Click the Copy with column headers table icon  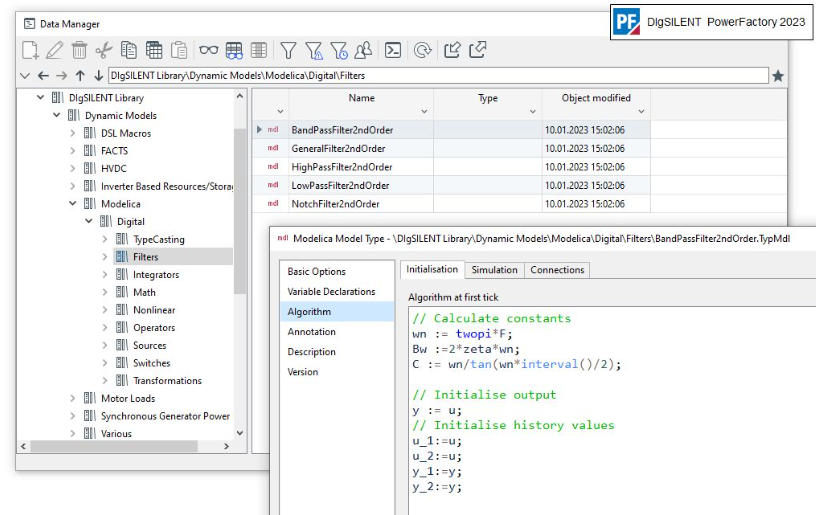click(x=154, y=50)
